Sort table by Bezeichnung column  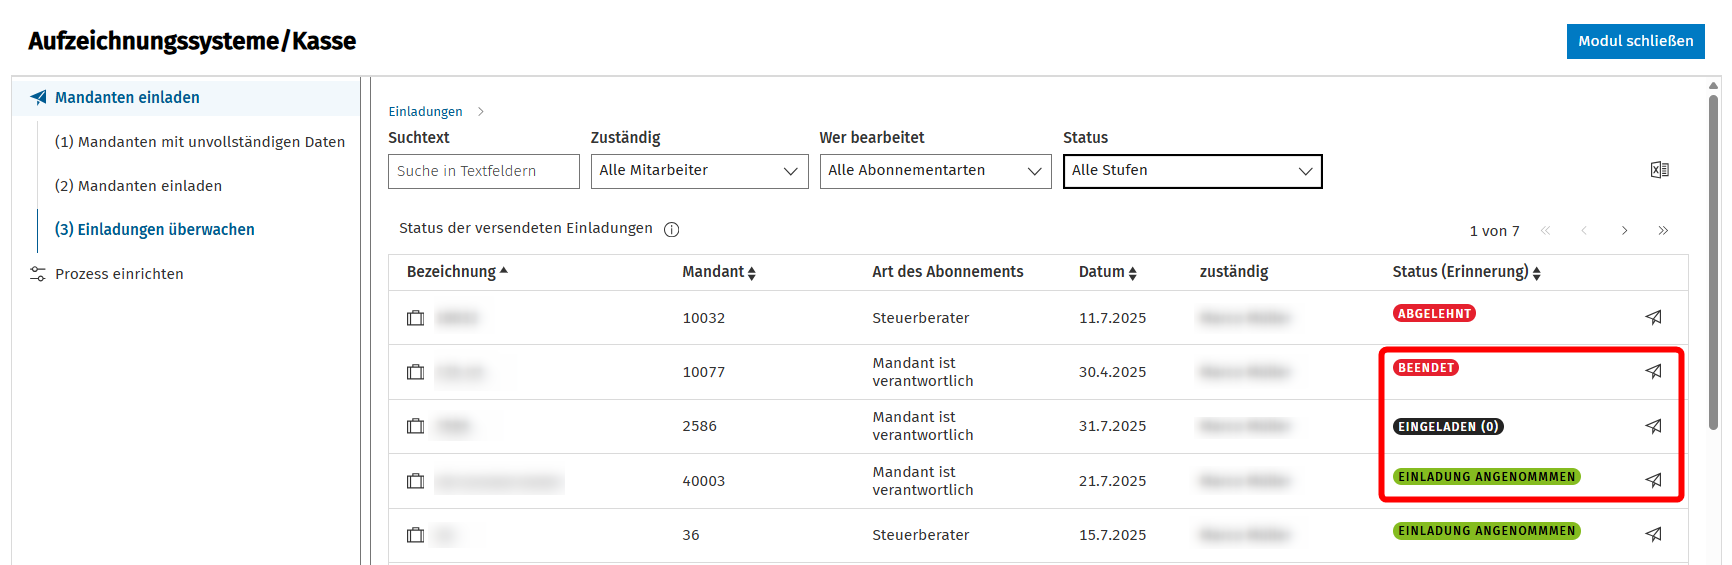pos(457,272)
